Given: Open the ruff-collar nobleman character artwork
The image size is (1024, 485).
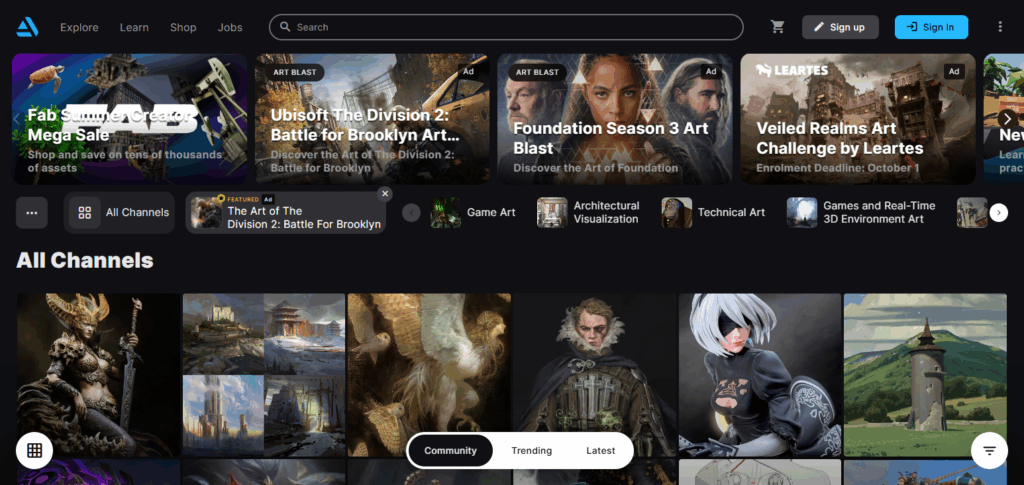Looking at the screenshot, I should click(594, 375).
